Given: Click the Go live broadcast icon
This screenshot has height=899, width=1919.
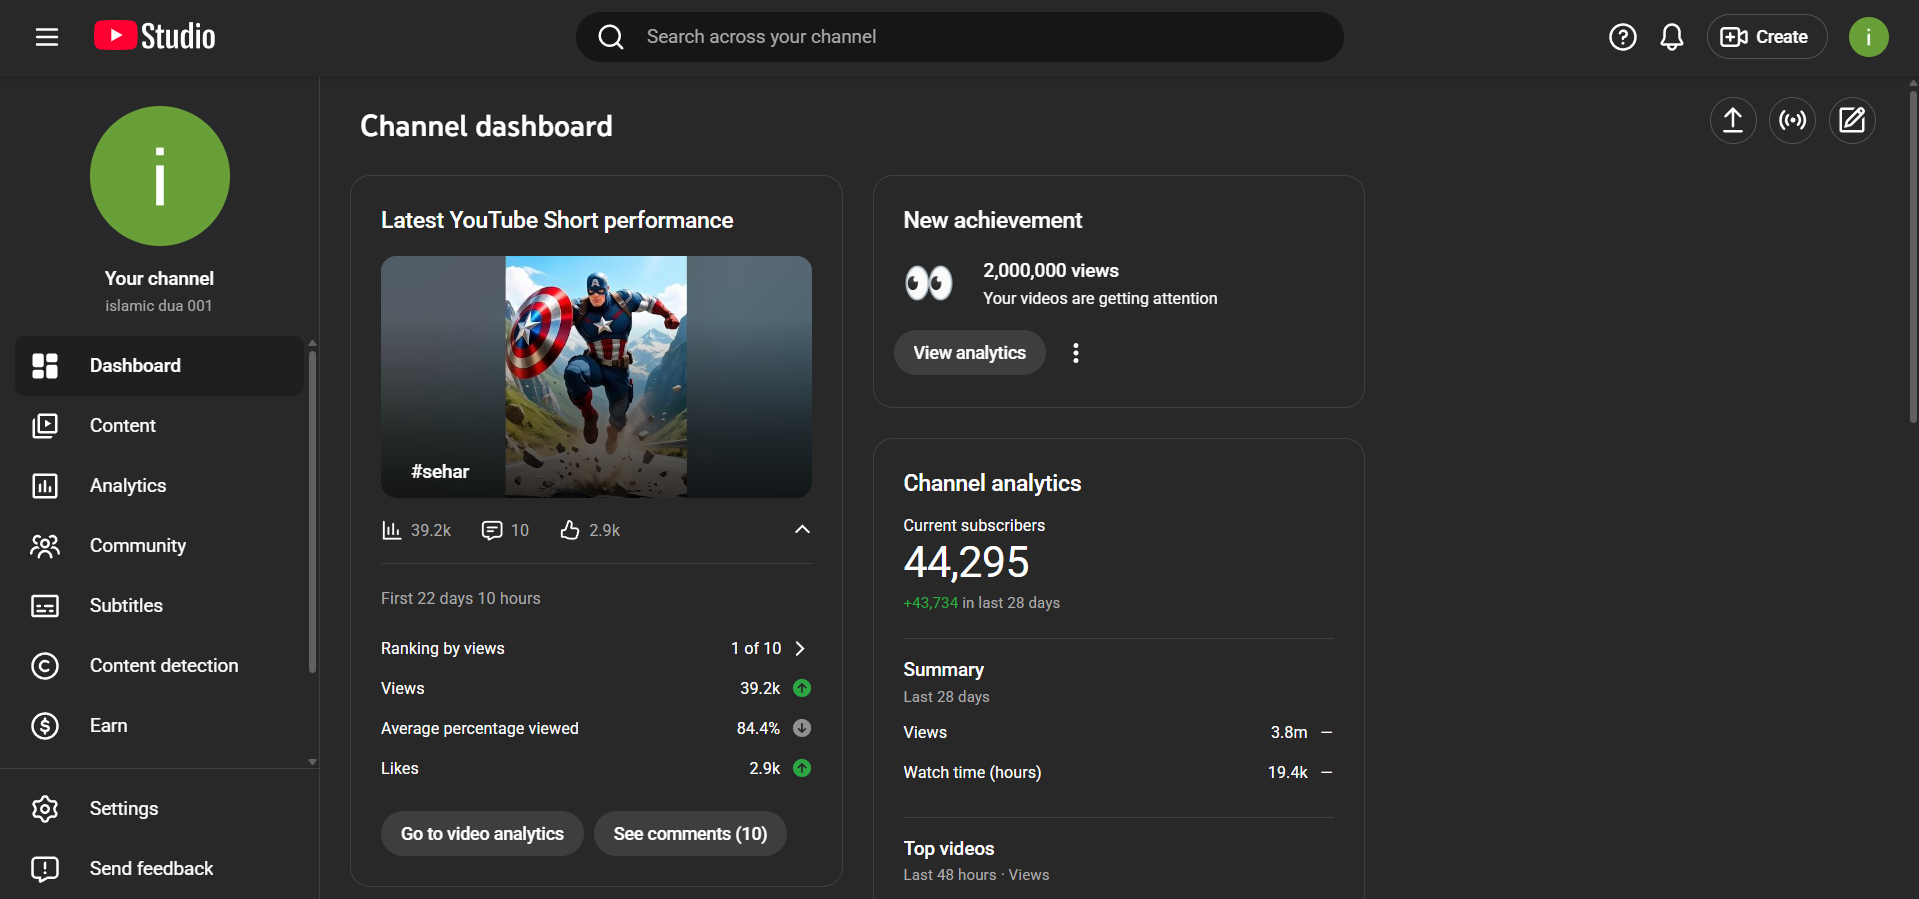Looking at the screenshot, I should pyautogui.click(x=1792, y=121).
